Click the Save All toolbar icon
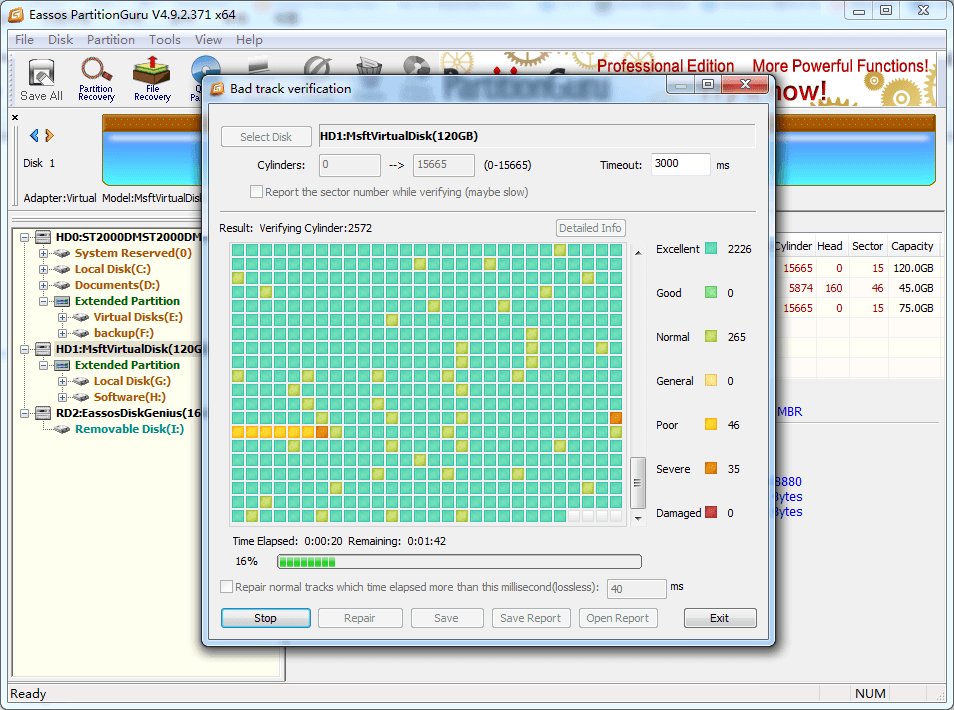This screenshot has height=710, width=954. pos(41,79)
